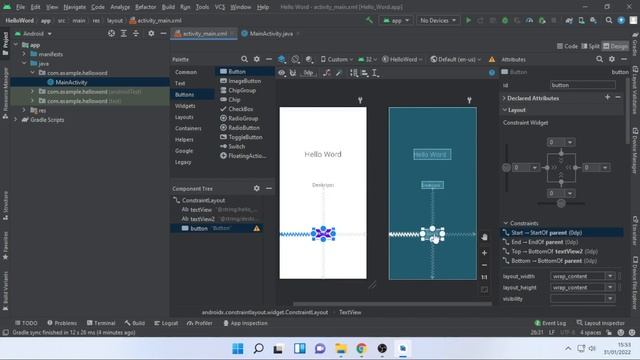Open Layout Inspector
640x360 pixels.
(x=600, y=323)
